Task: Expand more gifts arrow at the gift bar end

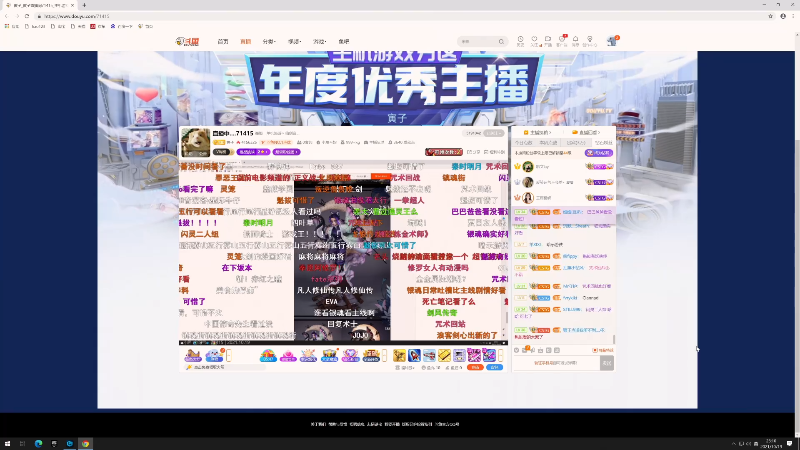Action: 501,355
